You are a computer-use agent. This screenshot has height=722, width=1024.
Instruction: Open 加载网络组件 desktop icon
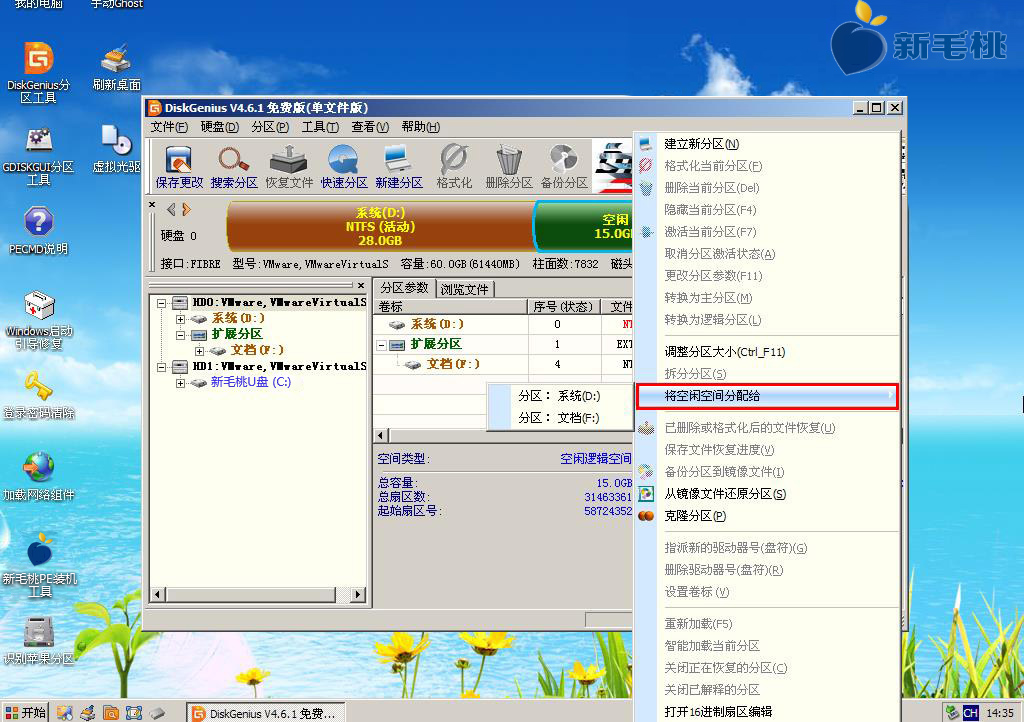[x=39, y=477]
